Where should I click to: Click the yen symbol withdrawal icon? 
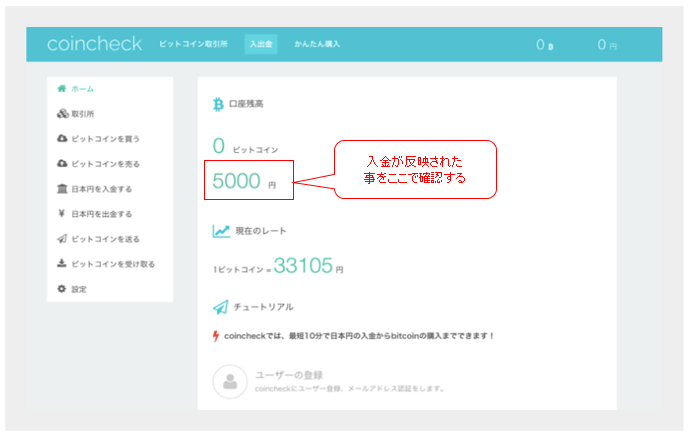62,214
